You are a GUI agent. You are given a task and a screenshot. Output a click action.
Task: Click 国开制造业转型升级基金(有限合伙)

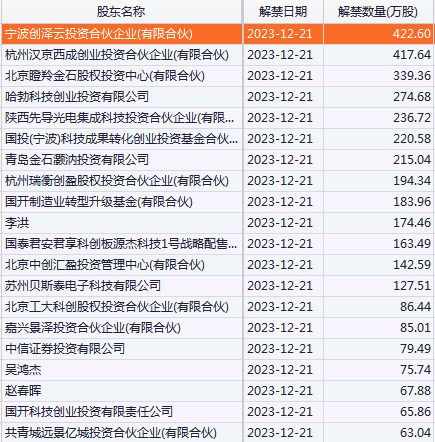click(99, 202)
